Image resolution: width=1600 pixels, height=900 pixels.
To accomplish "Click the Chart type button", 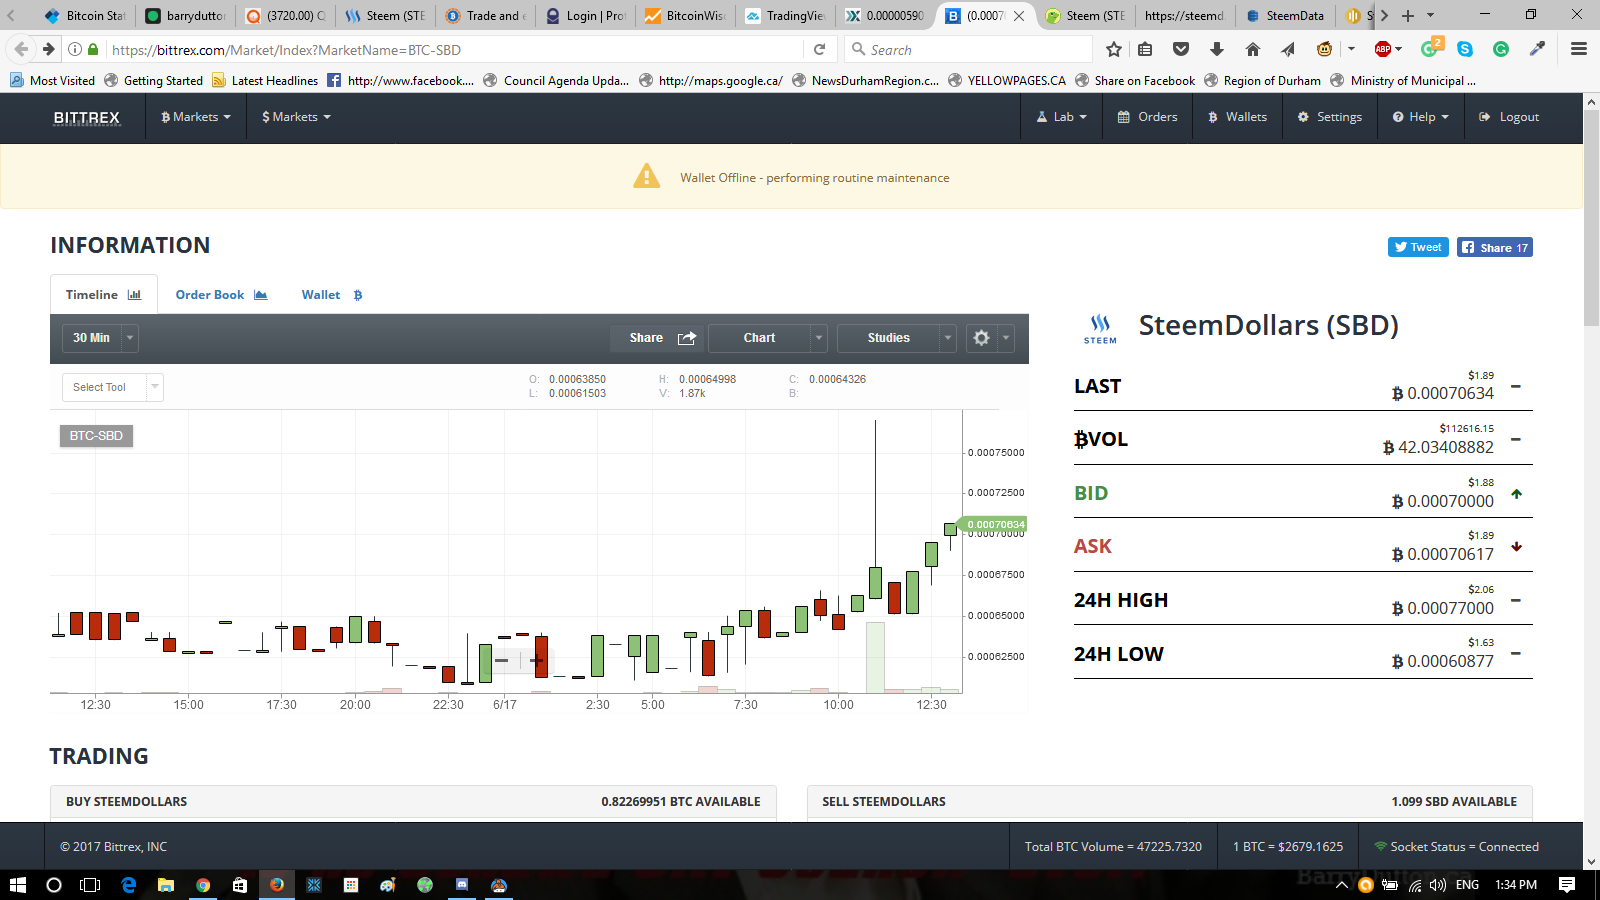I will click(x=759, y=338).
